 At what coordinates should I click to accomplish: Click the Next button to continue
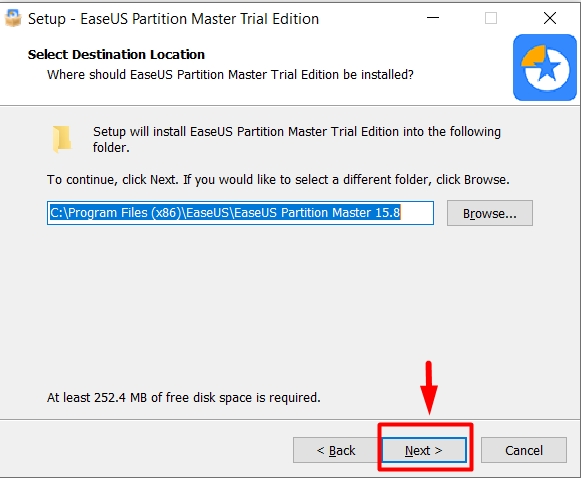[424, 450]
